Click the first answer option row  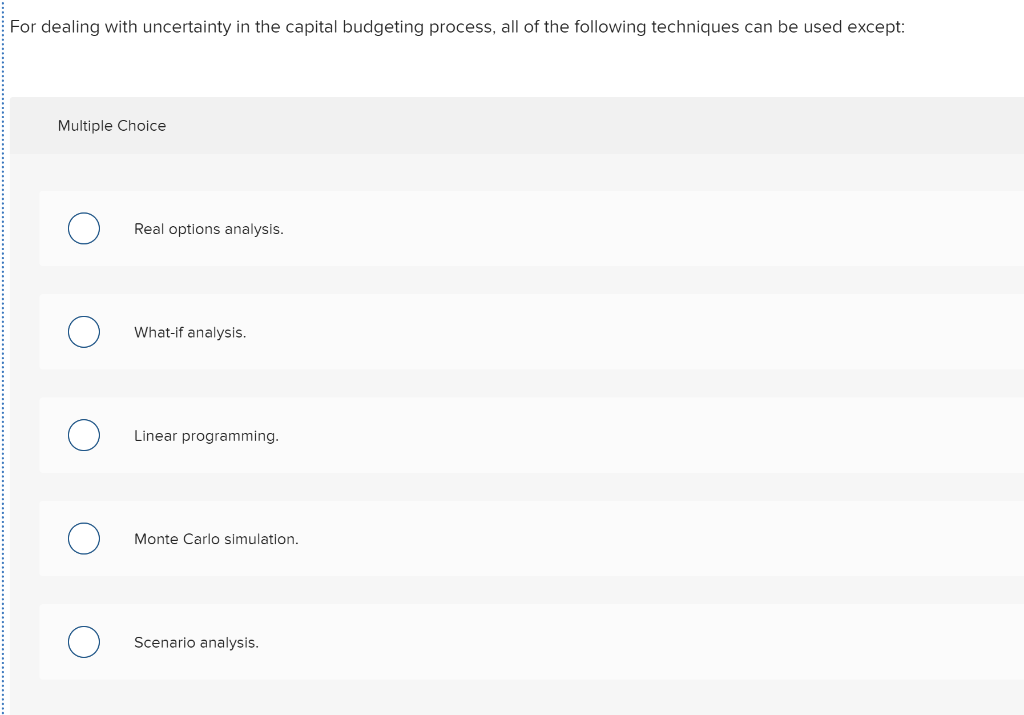[500, 228]
